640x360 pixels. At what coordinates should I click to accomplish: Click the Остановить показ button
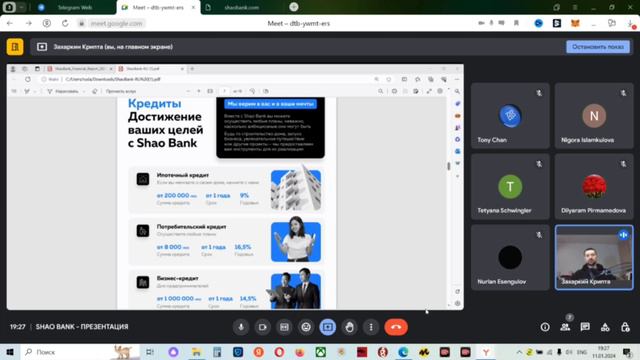pyautogui.click(x=598, y=47)
